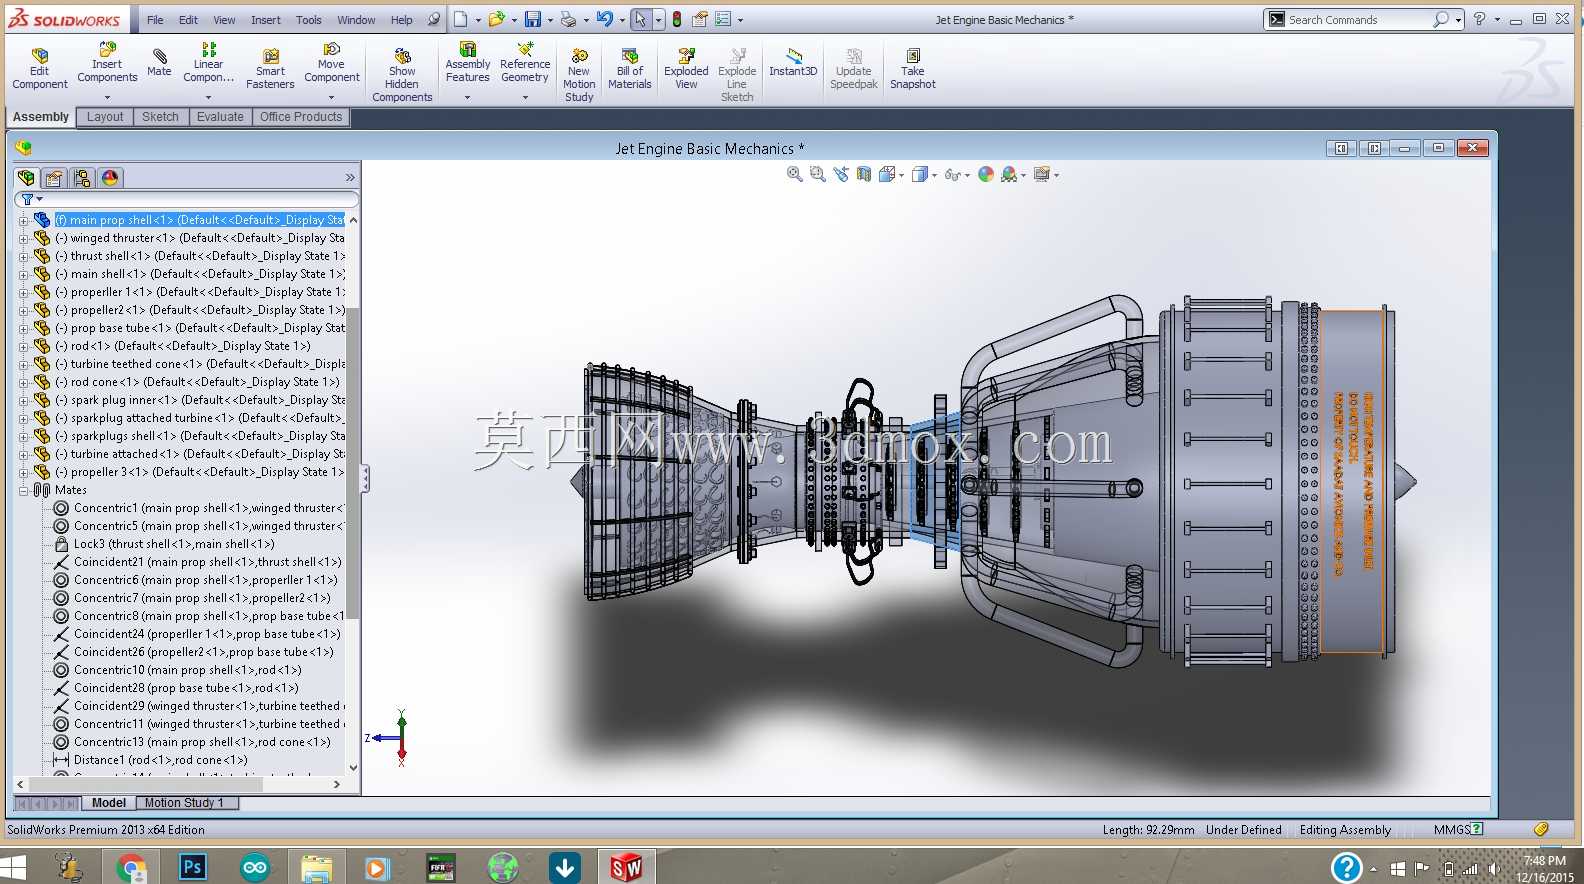The width and height of the screenshot is (1584, 884).
Task: Expand the winged thruster<1> component
Action: (23, 238)
